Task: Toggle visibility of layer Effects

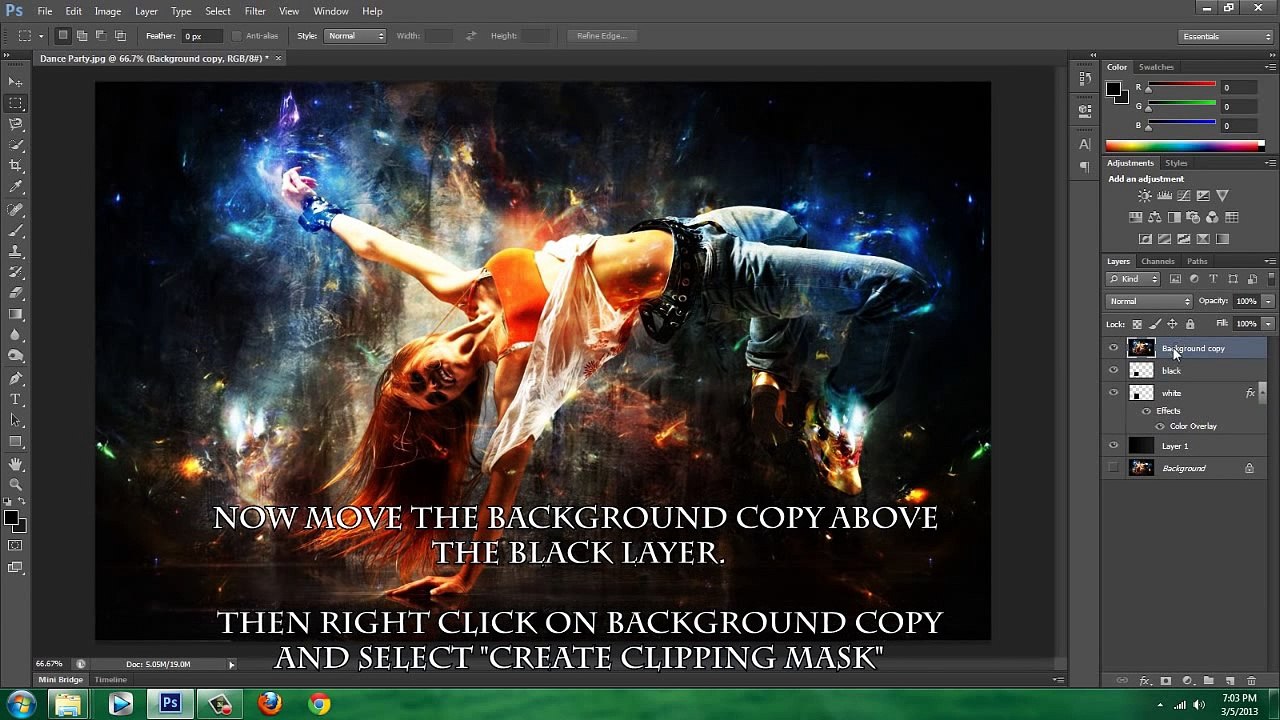Action: pyautogui.click(x=1146, y=411)
